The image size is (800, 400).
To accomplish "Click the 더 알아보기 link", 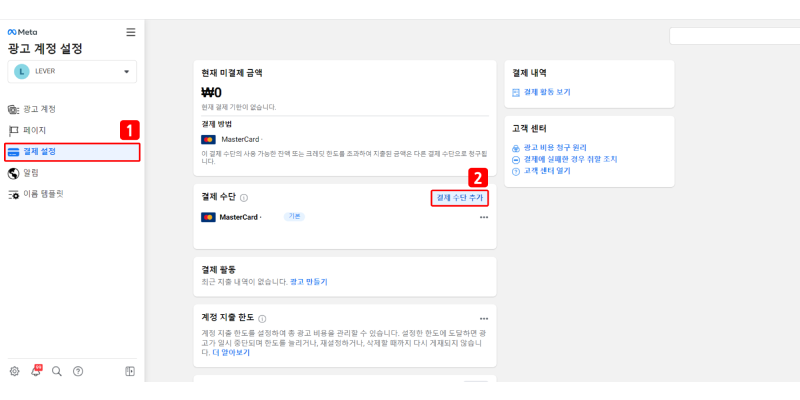I will [x=232, y=353].
